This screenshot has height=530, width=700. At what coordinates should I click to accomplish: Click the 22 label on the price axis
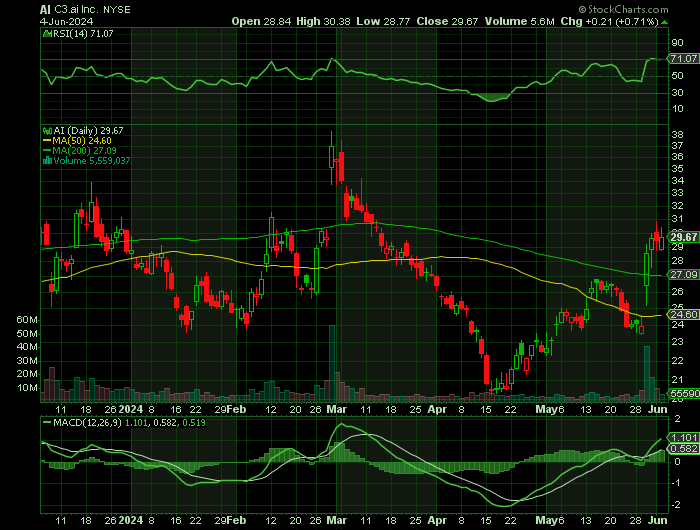tap(677, 360)
